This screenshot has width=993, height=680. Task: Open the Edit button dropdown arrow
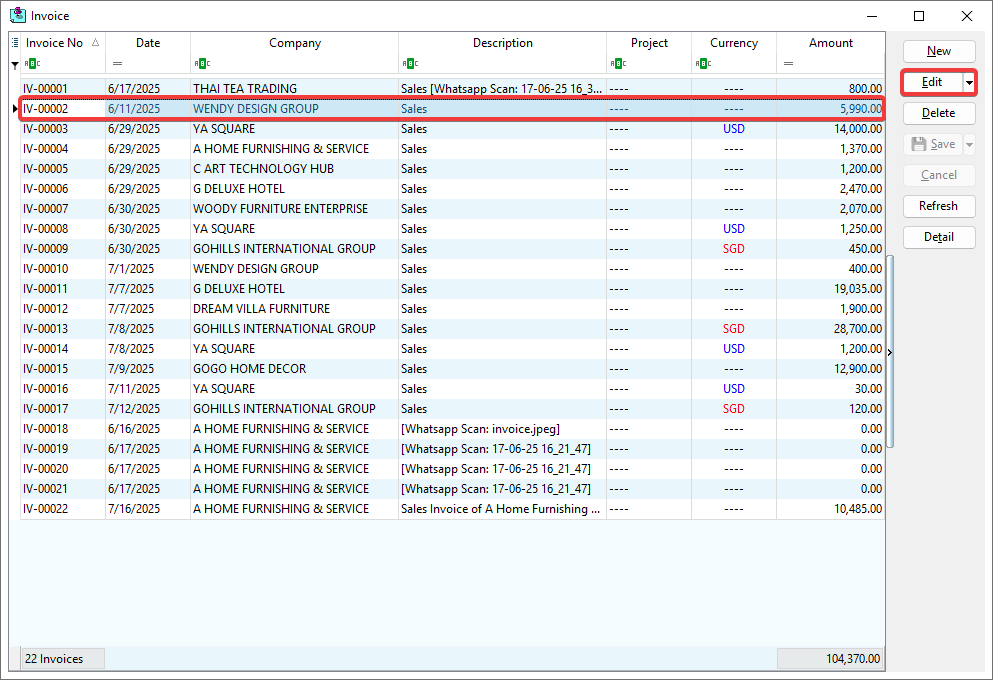coord(969,82)
